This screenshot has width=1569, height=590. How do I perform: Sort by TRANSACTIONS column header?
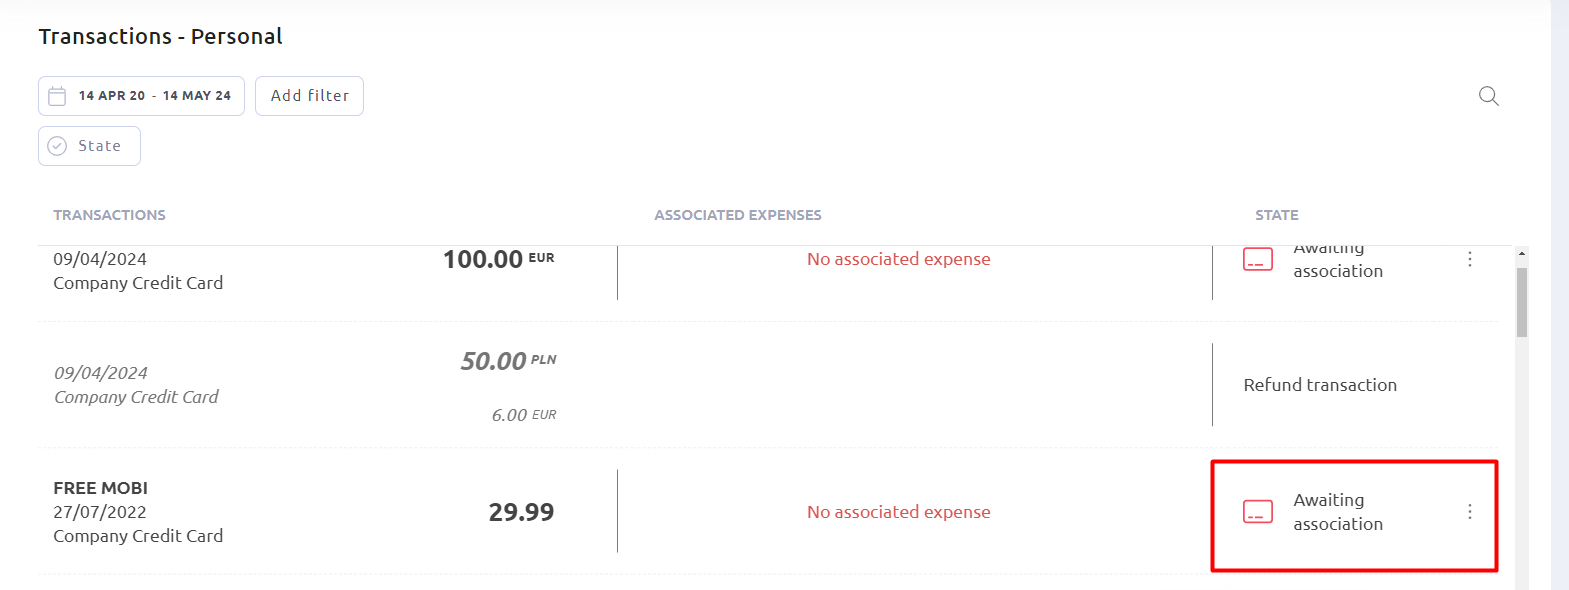[x=109, y=215]
